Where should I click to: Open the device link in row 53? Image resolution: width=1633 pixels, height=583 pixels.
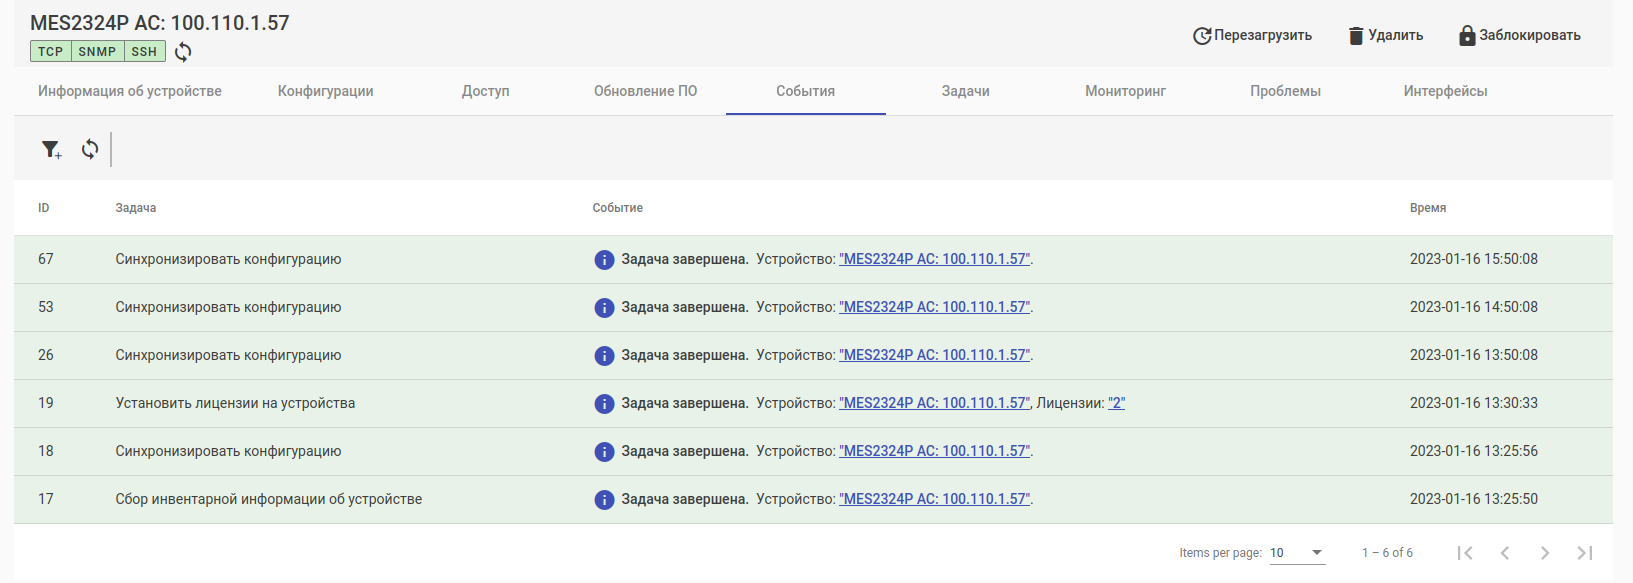[935, 307]
